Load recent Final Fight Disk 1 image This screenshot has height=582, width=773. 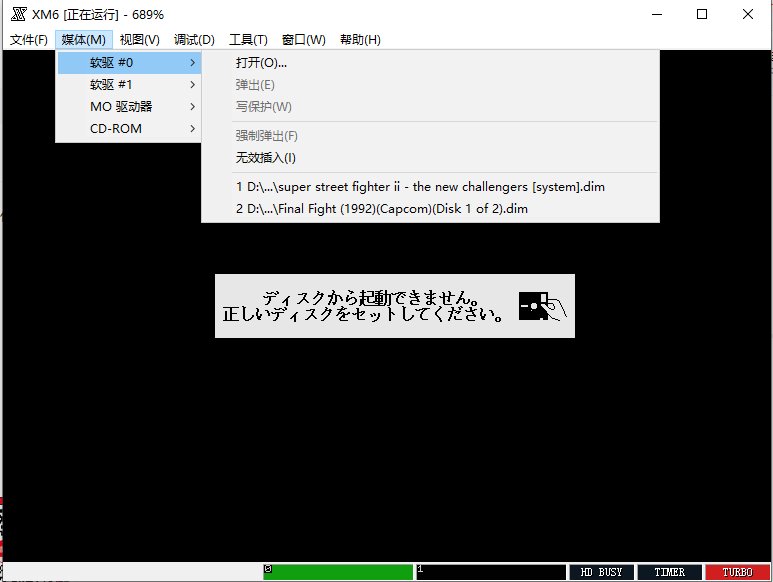tap(381, 209)
